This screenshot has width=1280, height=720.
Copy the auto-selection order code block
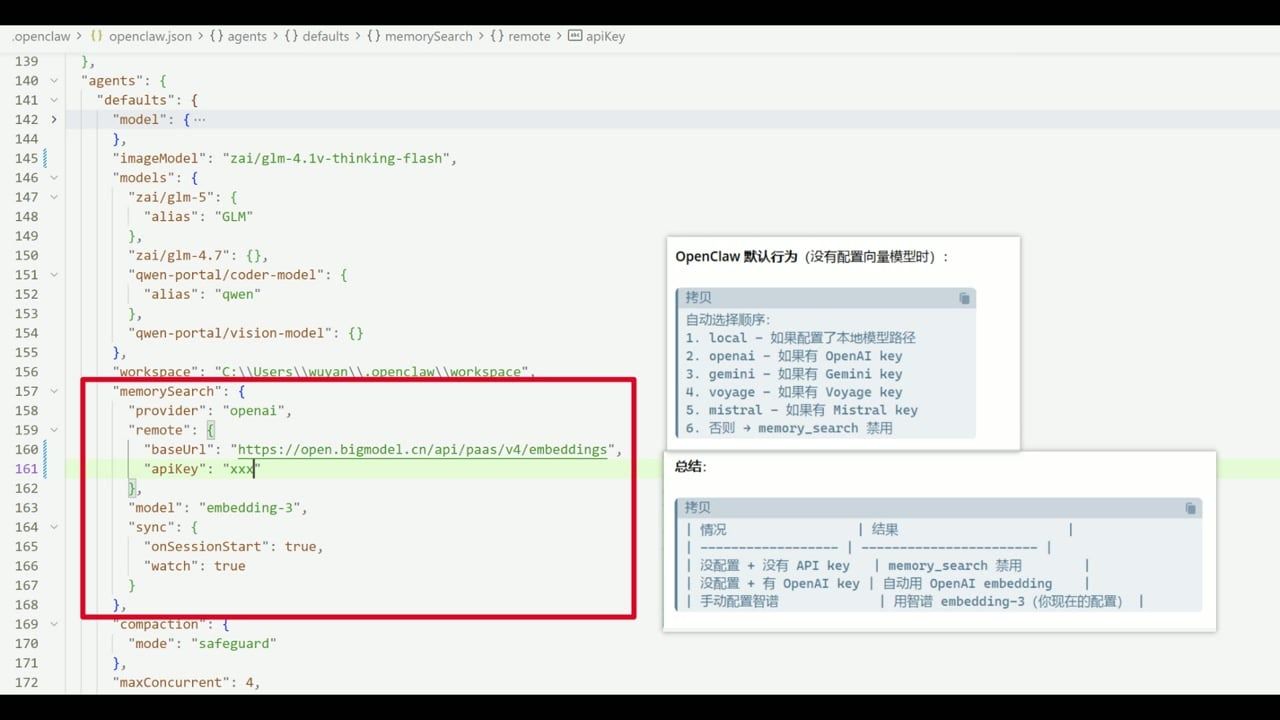click(964, 298)
